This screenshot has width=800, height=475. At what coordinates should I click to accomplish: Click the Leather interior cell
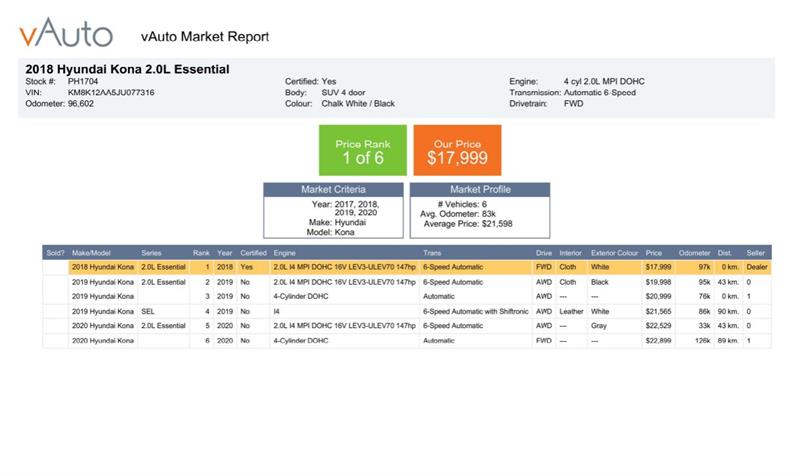(x=571, y=312)
